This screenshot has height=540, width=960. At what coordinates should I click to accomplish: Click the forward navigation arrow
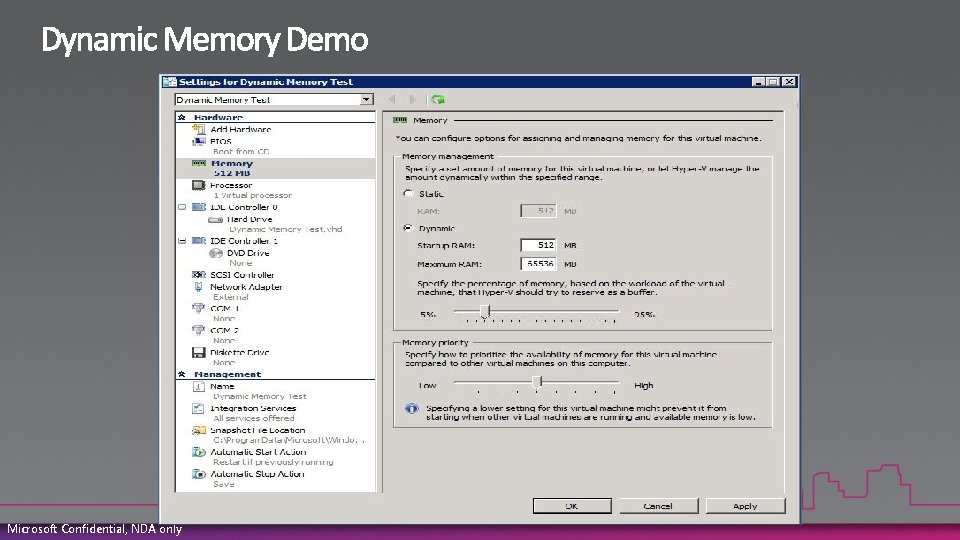413,99
